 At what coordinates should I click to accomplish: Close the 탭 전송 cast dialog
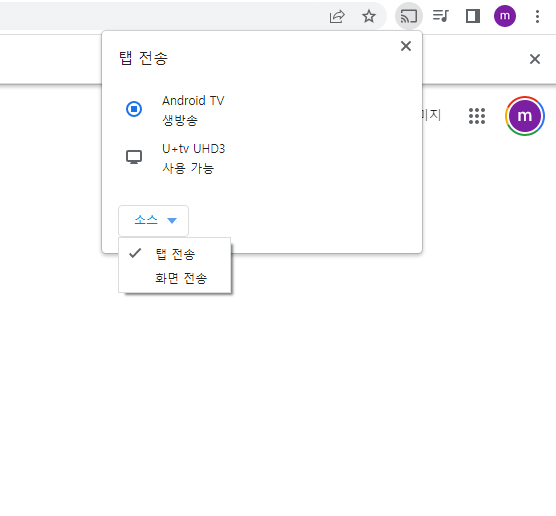click(x=406, y=46)
